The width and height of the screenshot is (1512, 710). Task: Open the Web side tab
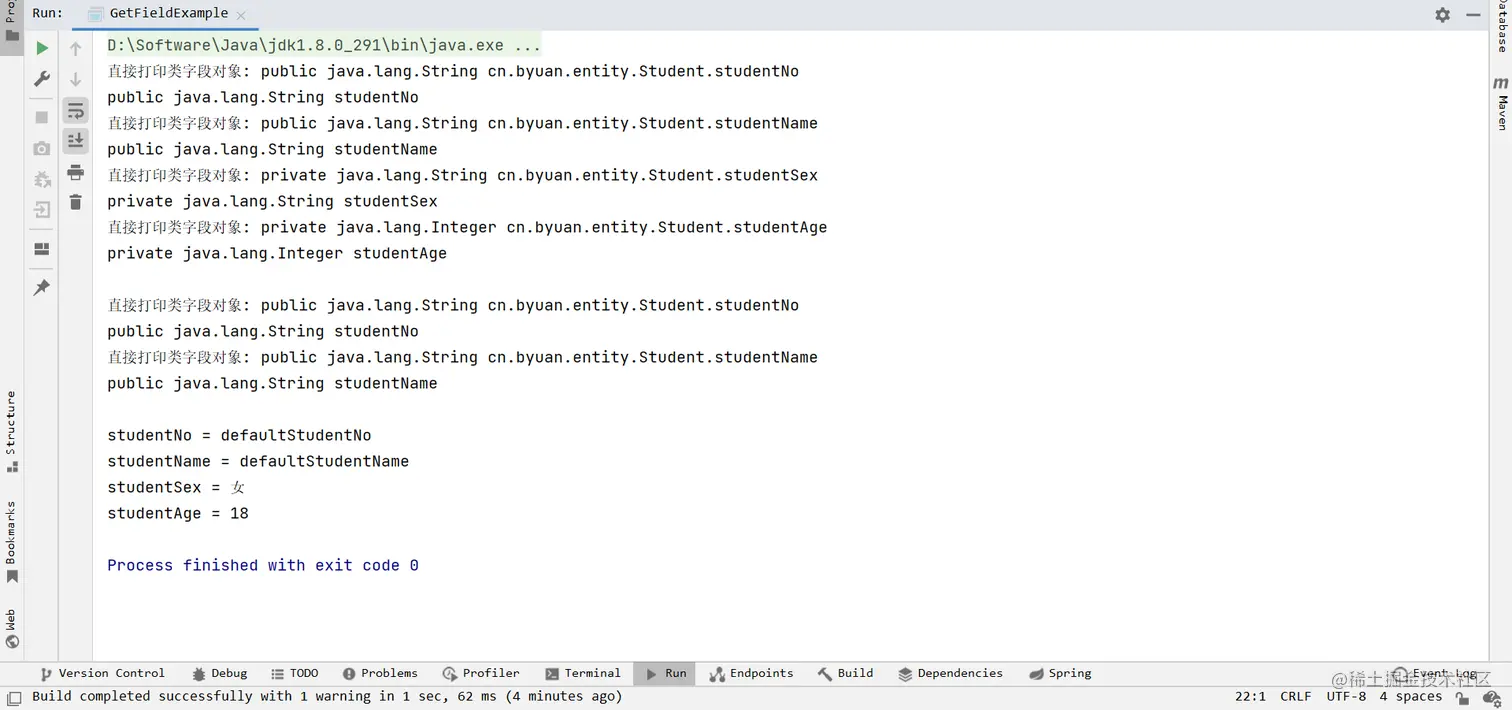[x=11, y=628]
